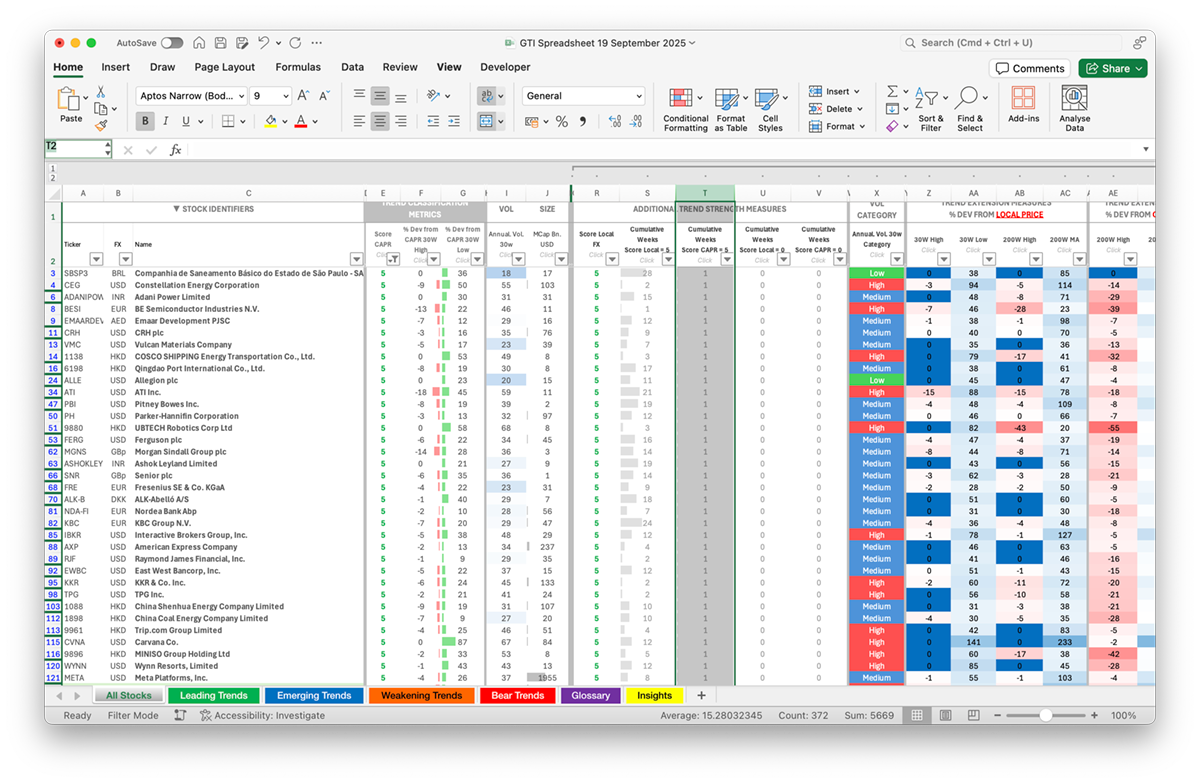The width and height of the screenshot is (1200, 783).
Task: Open Score CAPR filter dropdown
Action: click(392, 259)
